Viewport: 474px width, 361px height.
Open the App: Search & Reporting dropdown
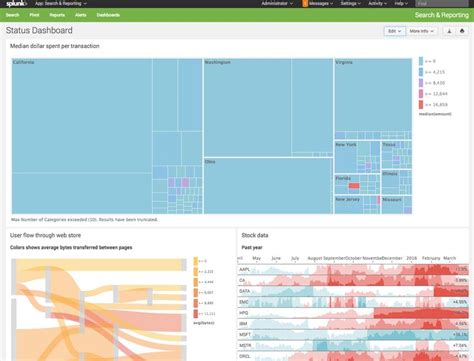[x=61, y=4]
